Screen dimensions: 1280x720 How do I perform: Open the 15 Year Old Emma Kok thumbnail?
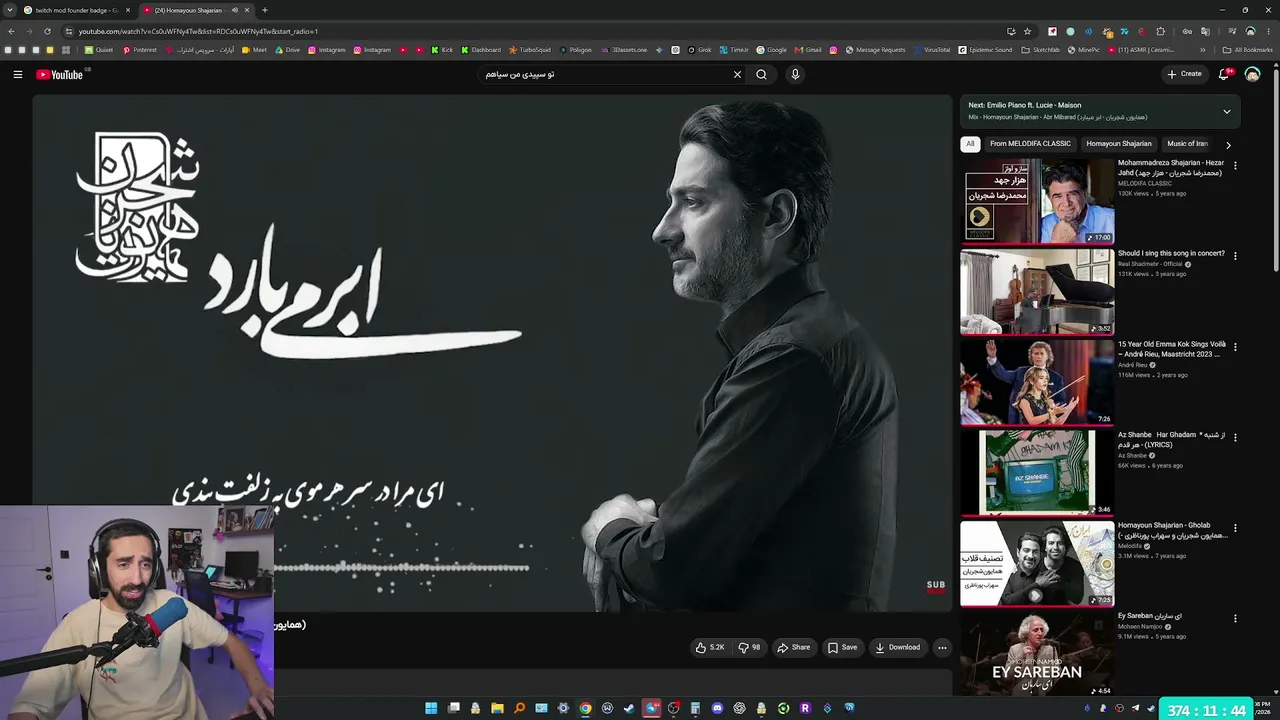pyautogui.click(x=1037, y=383)
